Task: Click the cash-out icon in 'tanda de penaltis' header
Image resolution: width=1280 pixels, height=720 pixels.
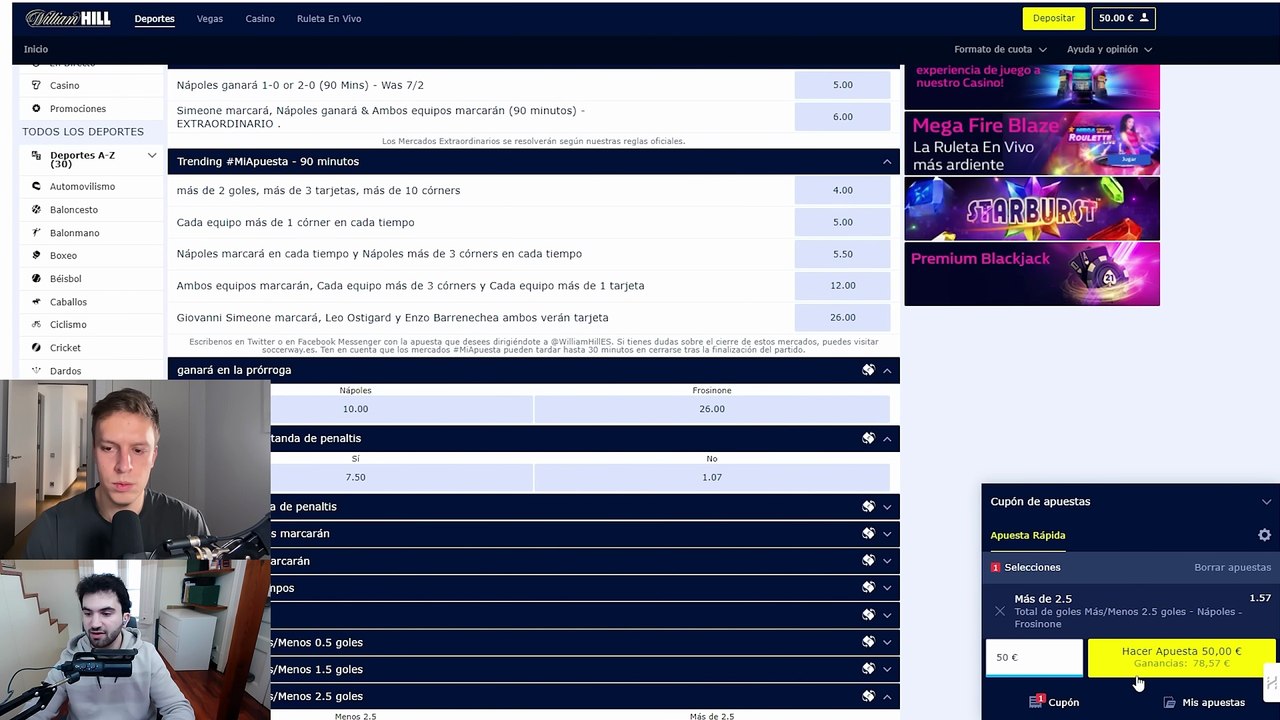Action: tap(868, 438)
